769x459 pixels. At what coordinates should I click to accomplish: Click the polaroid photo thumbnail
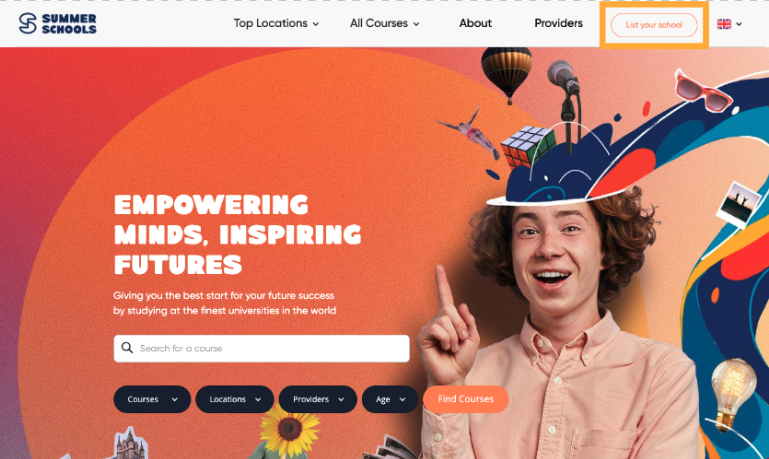pos(739,204)
